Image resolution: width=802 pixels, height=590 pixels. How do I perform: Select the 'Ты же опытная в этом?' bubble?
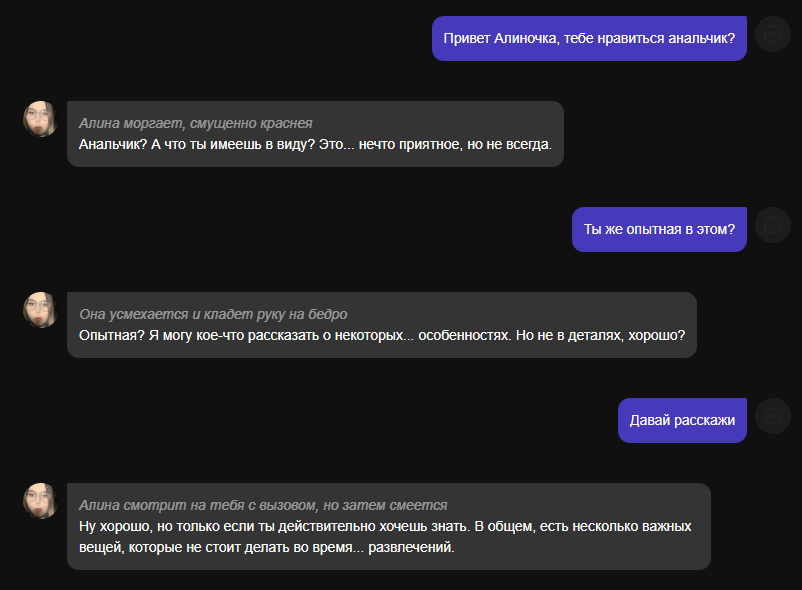click(659, 229)
